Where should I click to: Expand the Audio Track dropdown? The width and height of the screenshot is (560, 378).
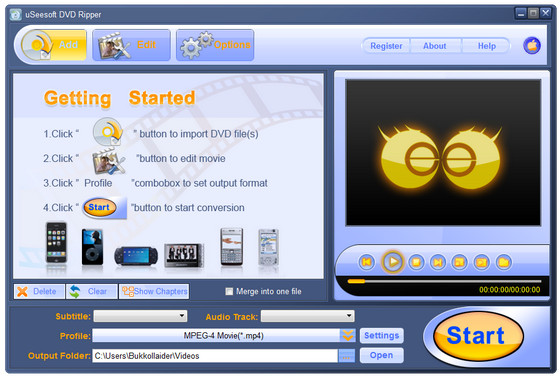pyautogui.click(x=308, y=316)
